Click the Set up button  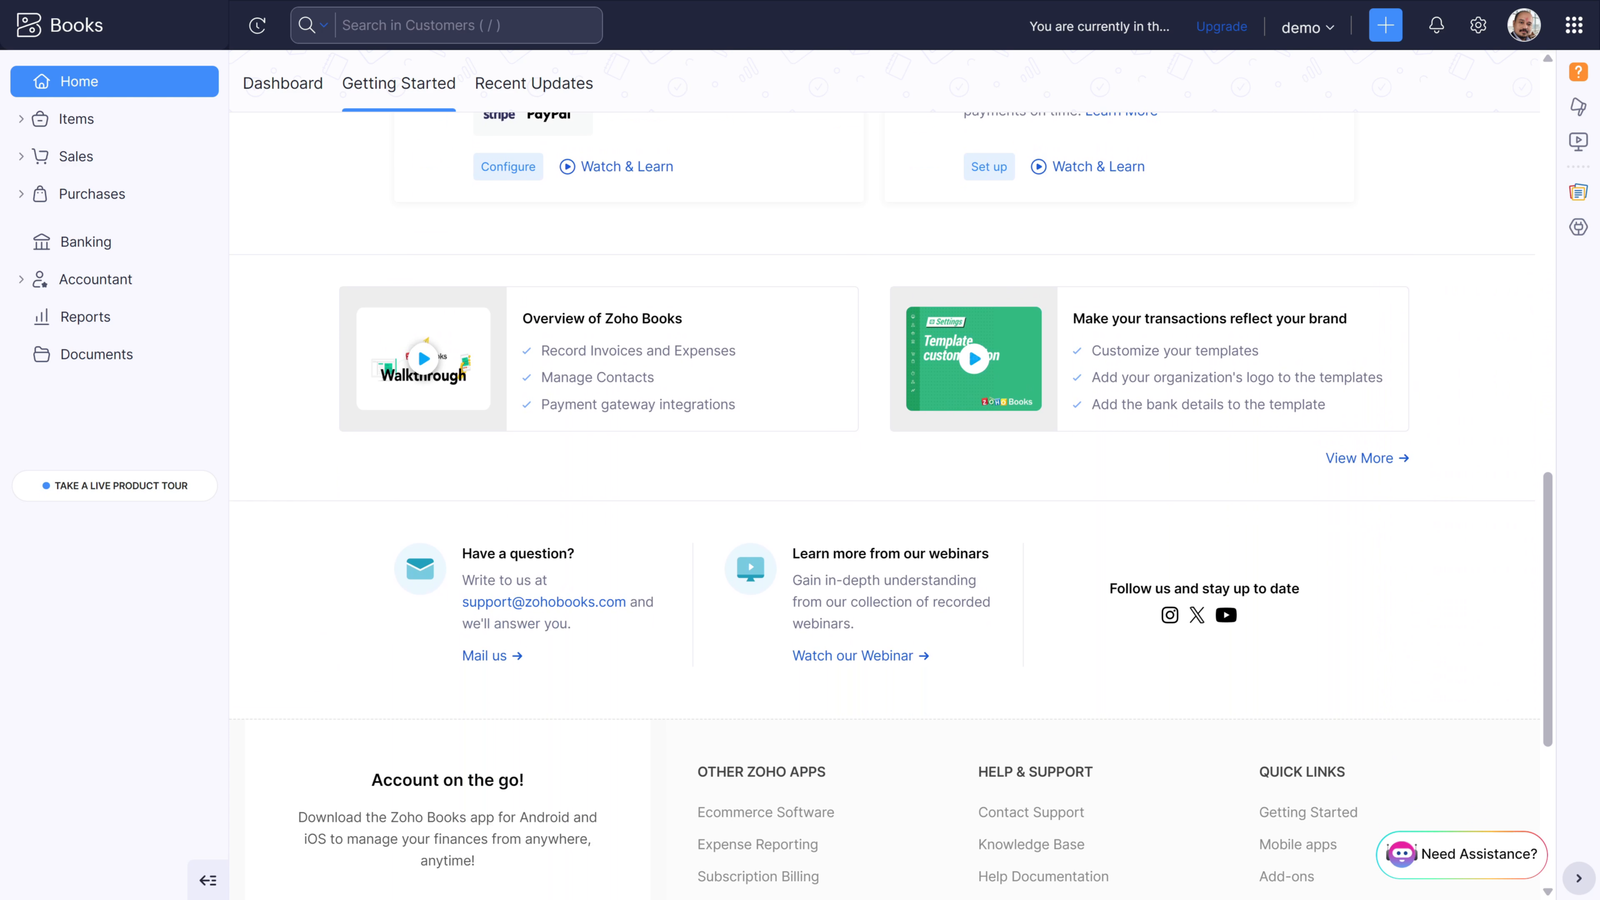tap(989, 167)
